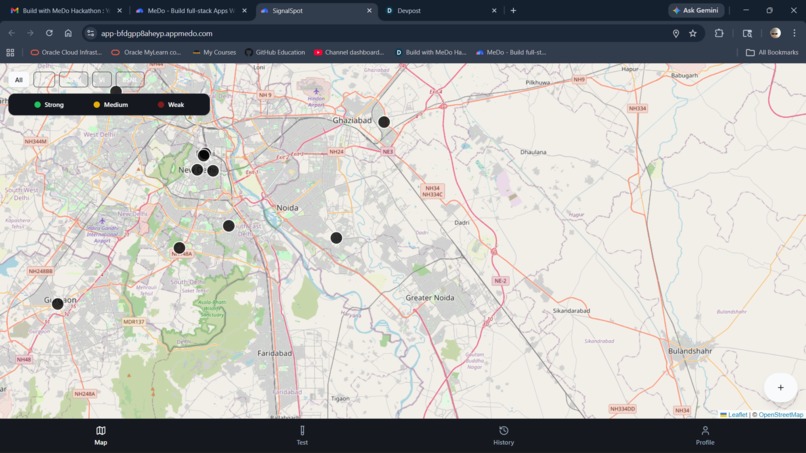The height and width of the screenshot is (453, 806).
Task: Open Oracle MyLearn bookmark
Action: (x=146, y=52)
